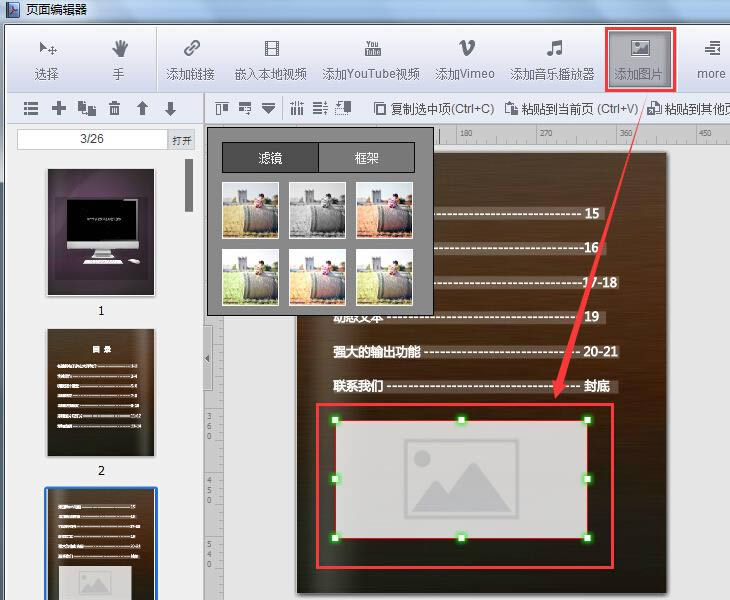
Task: Click the thumbnail panel scrollbar
Action: coord(189,185)
